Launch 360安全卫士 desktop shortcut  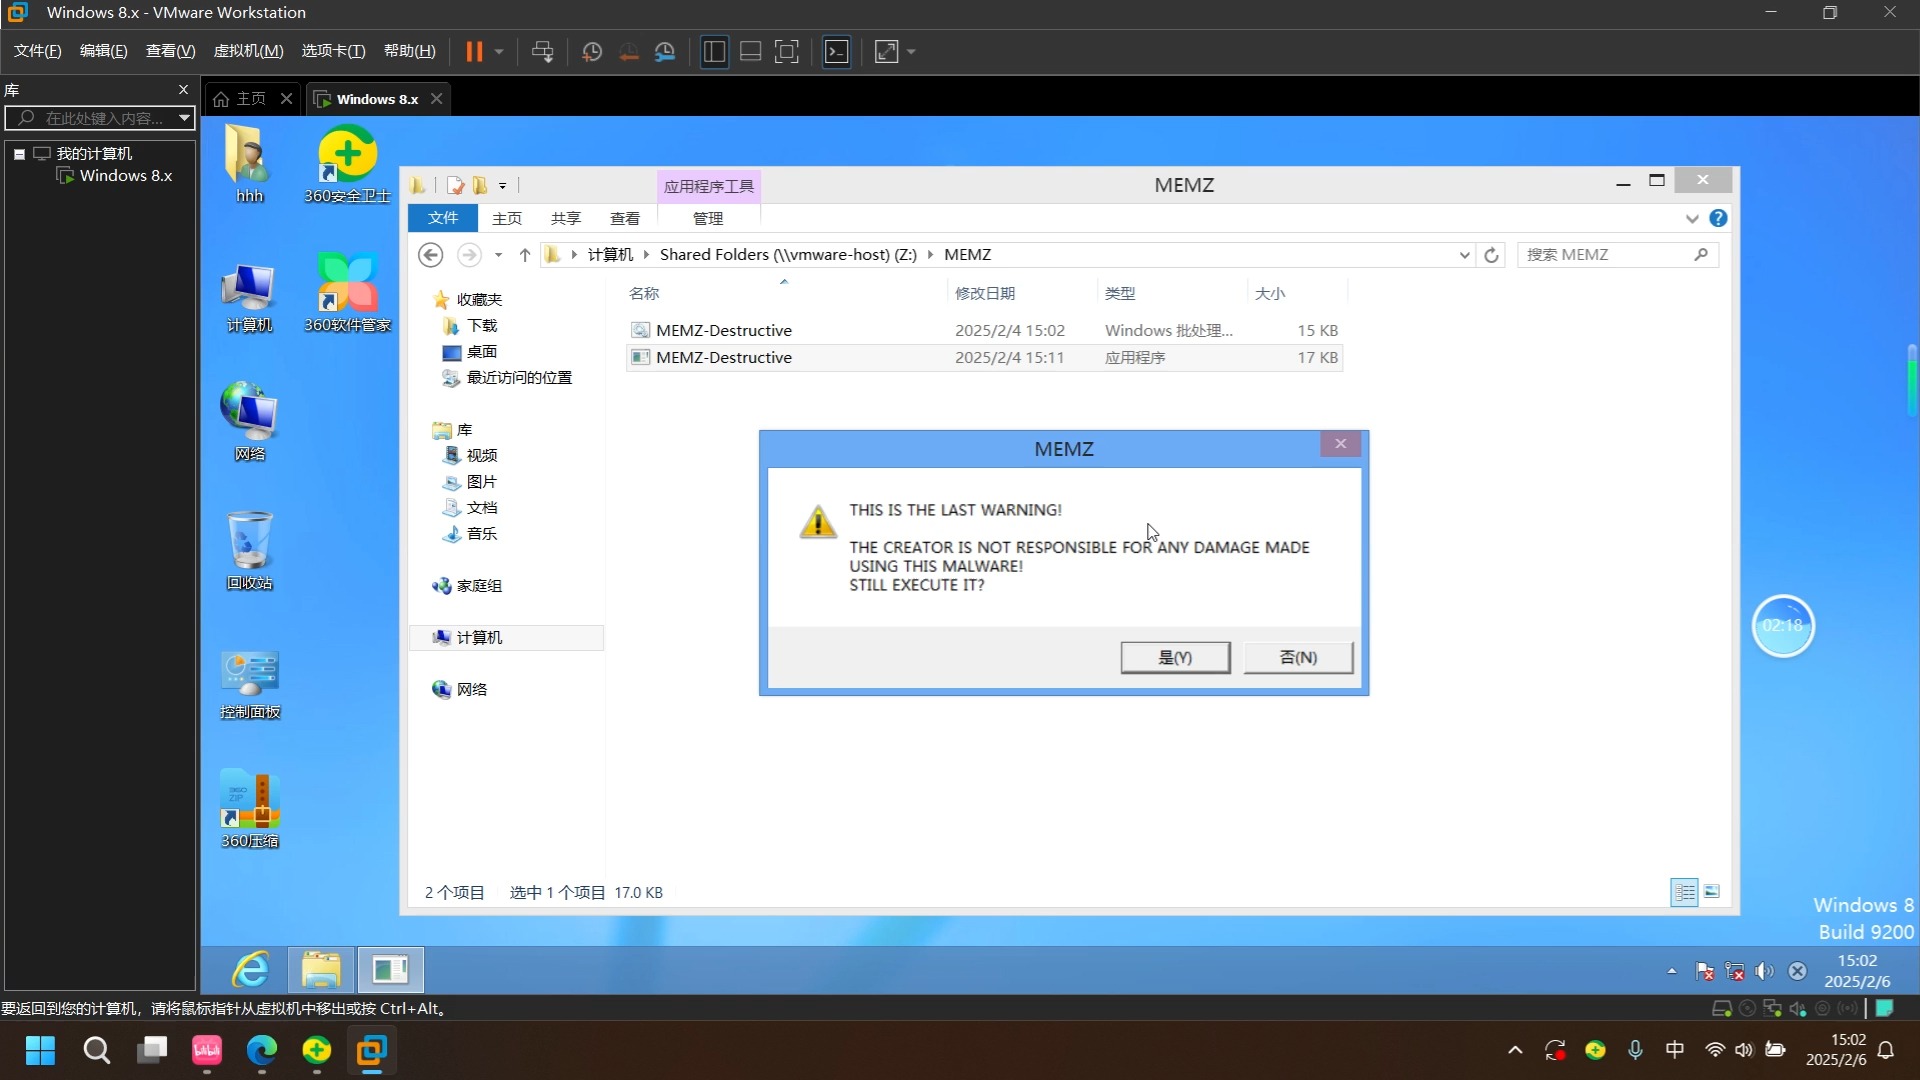pos(347,163)
